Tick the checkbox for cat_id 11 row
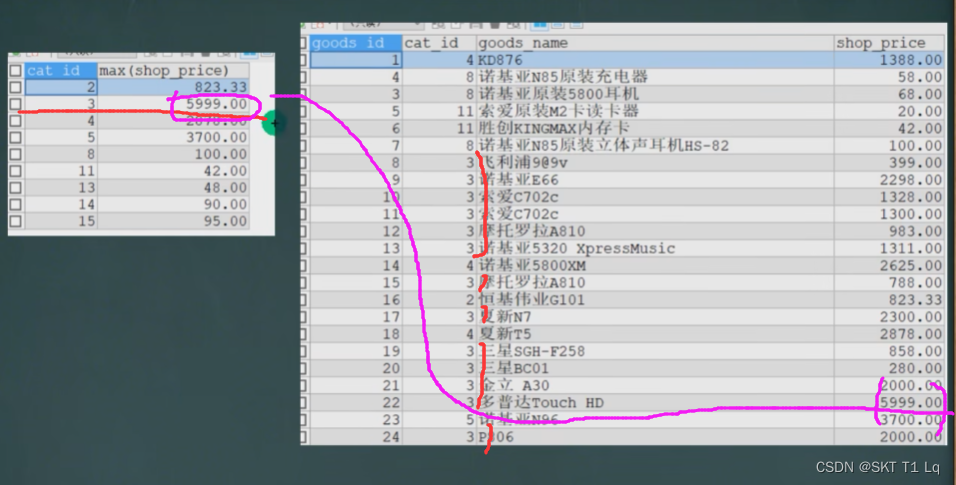 click(16, 171)
